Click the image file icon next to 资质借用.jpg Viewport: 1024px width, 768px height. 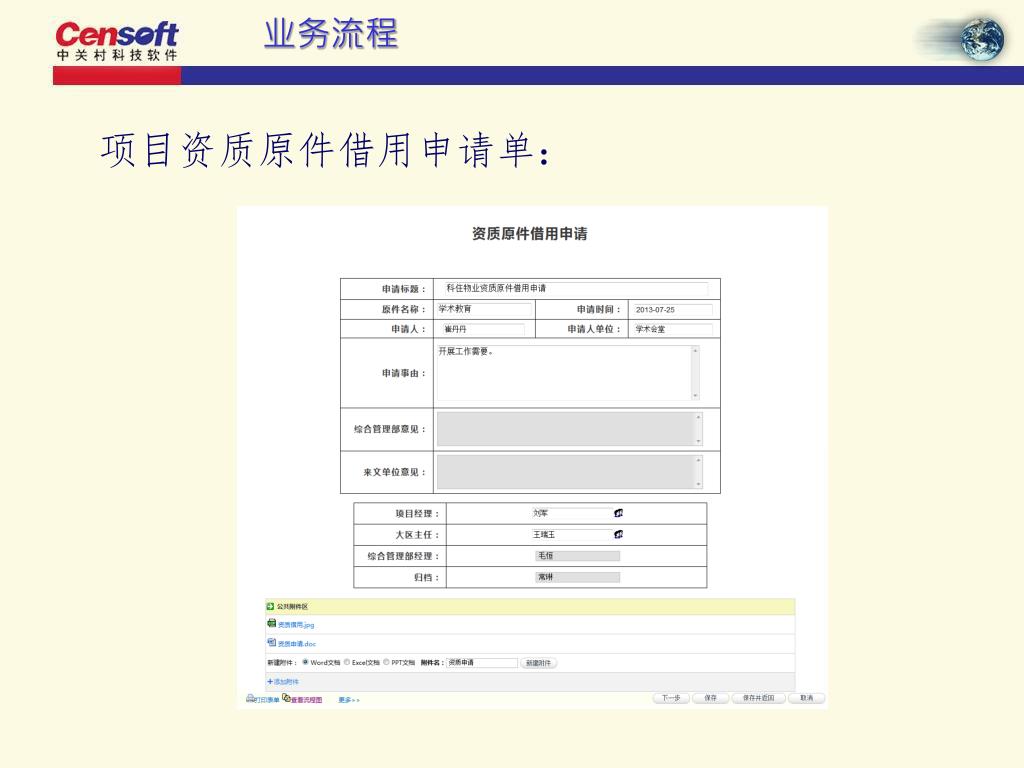(x=272, y=624)
